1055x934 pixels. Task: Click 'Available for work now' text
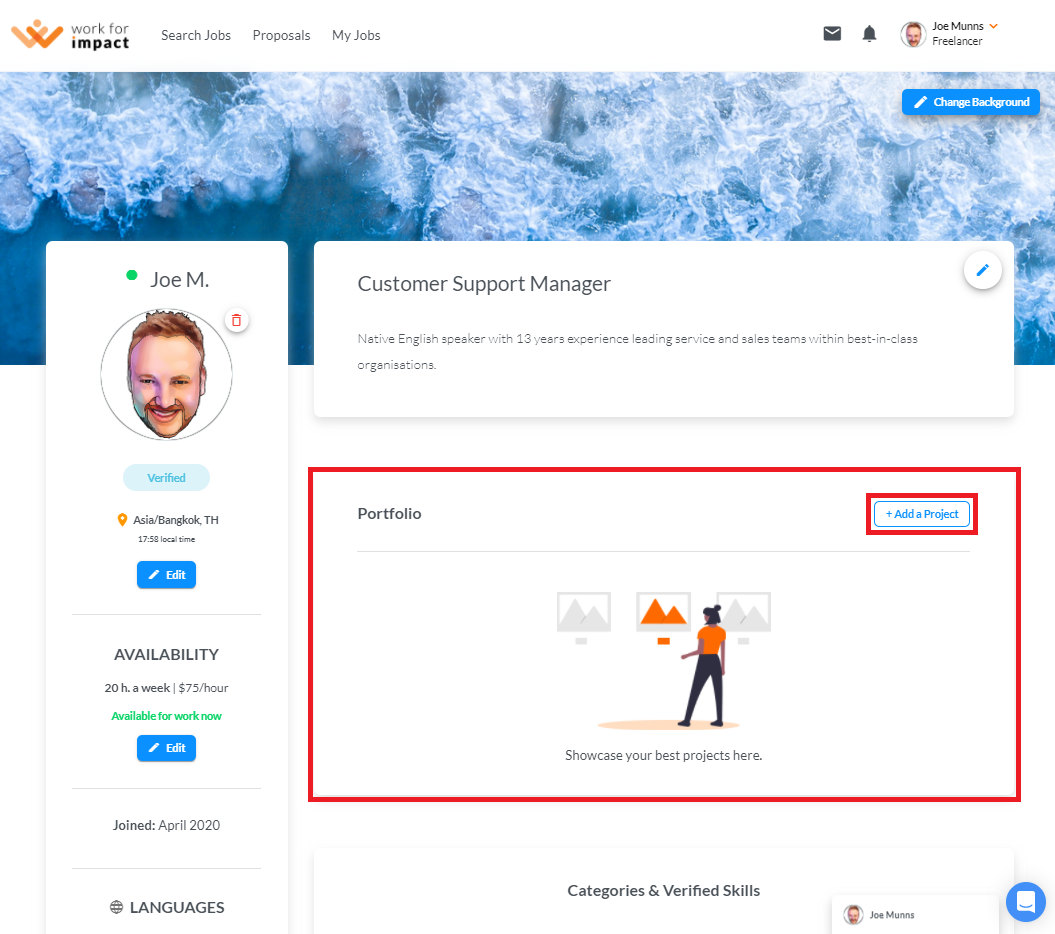[x=166, y=716]
